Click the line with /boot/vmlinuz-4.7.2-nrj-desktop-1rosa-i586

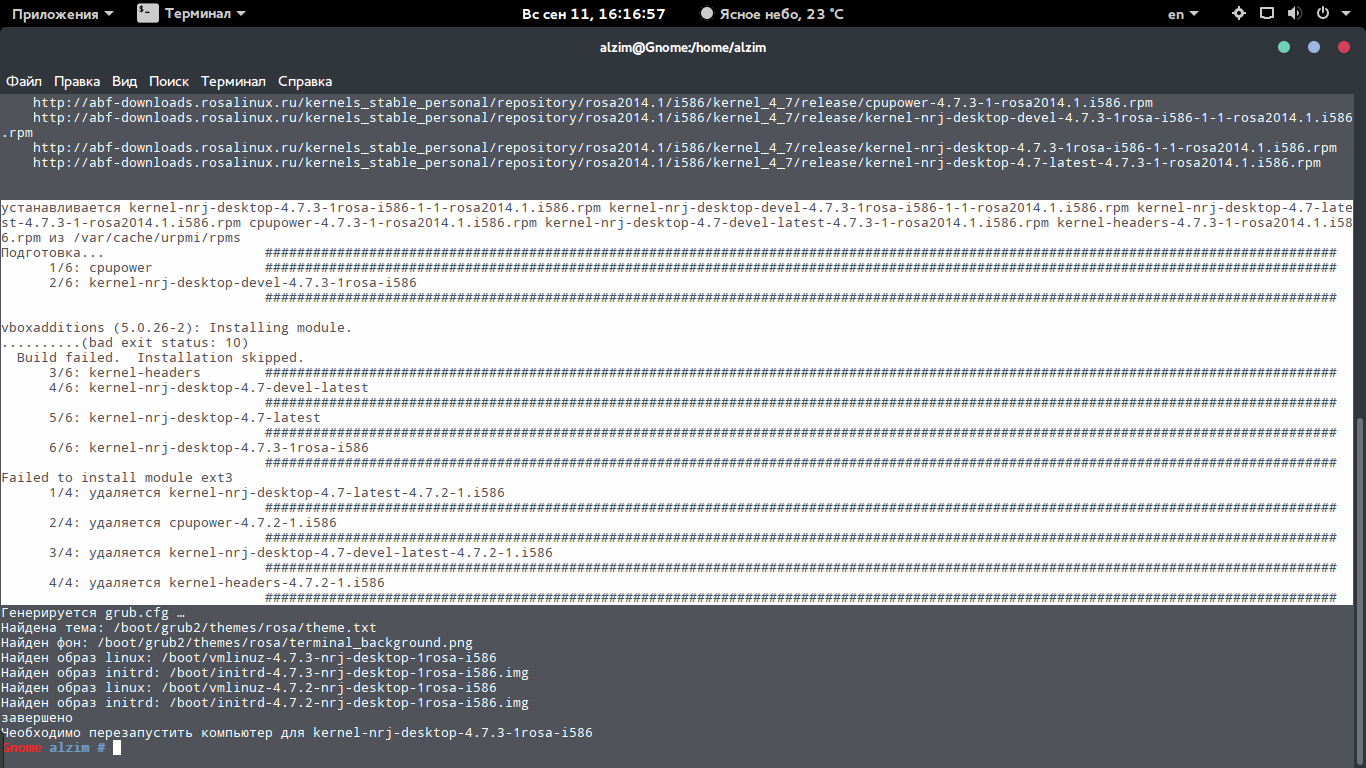tap(249, 688)
